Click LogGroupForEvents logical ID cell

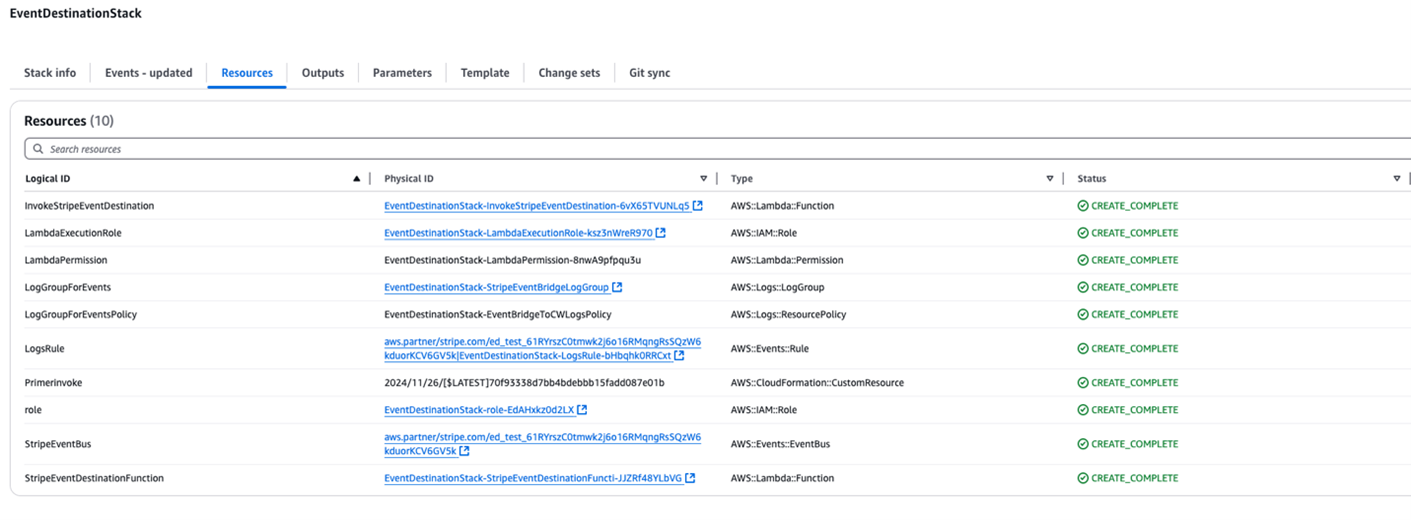(x=67, y=287)
